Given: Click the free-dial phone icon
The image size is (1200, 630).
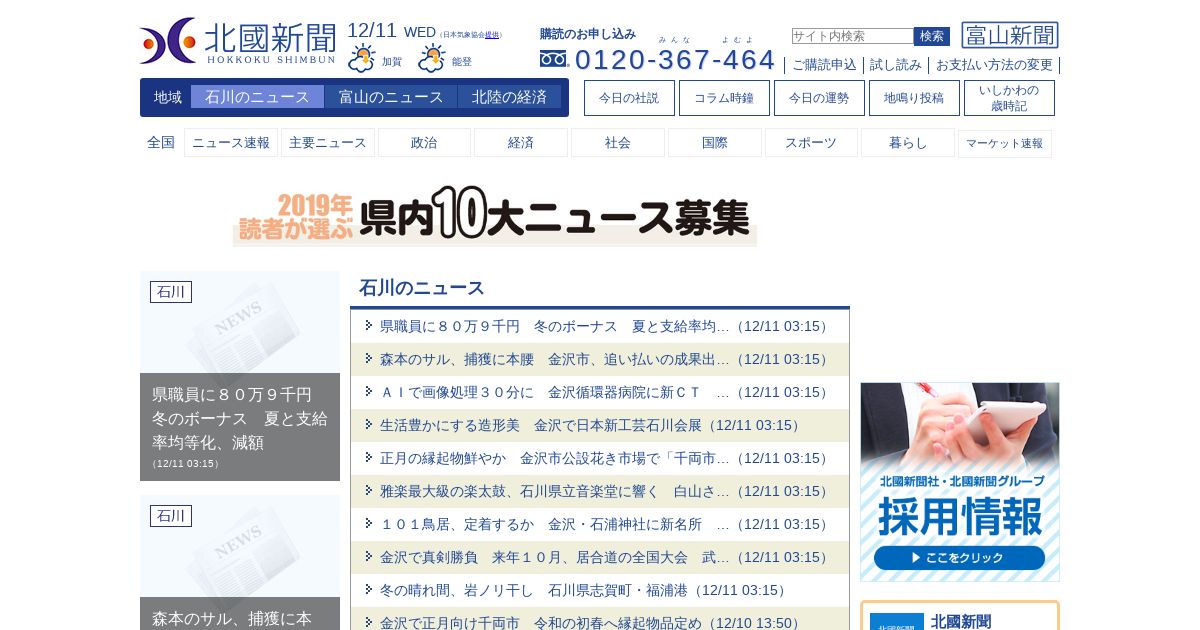Looking at the screenshot, I should 553,59.
